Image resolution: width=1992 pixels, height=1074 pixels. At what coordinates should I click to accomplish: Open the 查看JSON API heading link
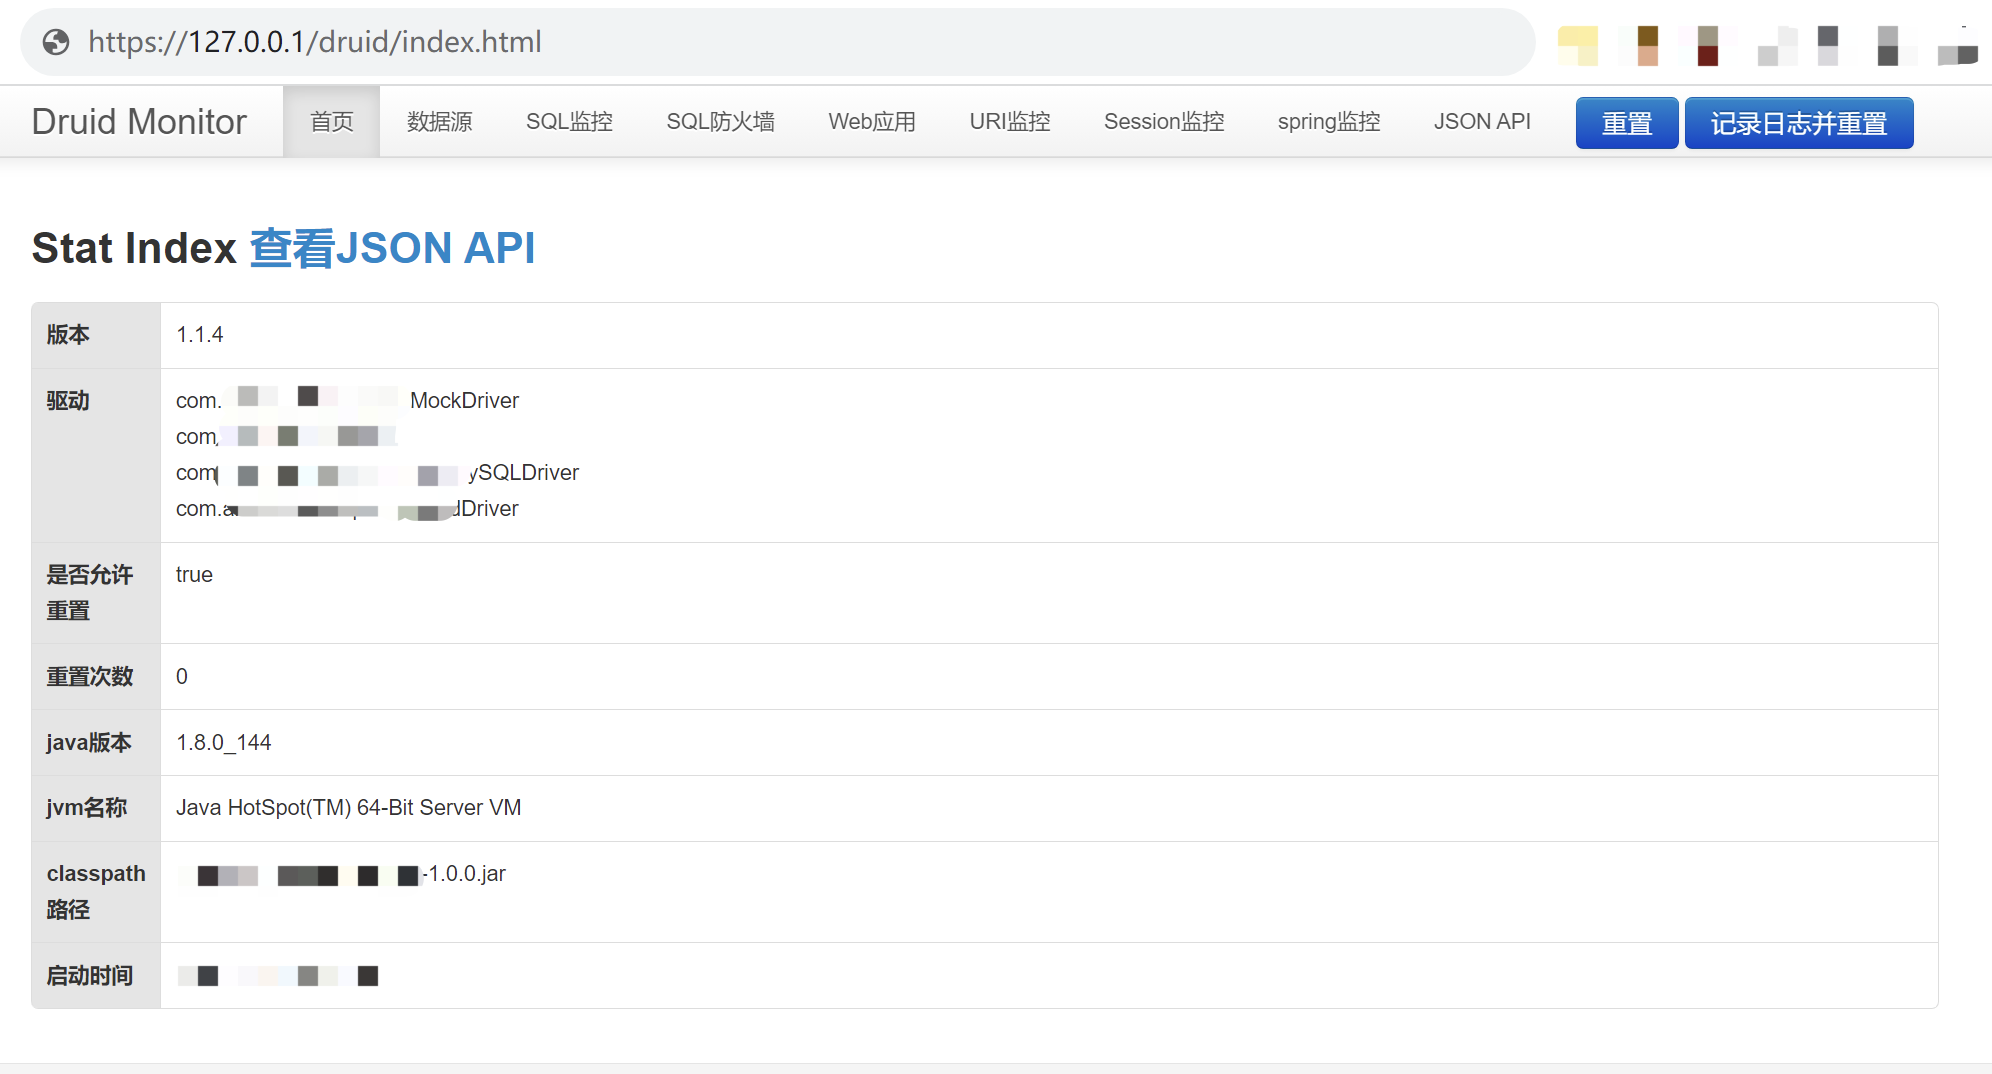click(x=392, y=248)
